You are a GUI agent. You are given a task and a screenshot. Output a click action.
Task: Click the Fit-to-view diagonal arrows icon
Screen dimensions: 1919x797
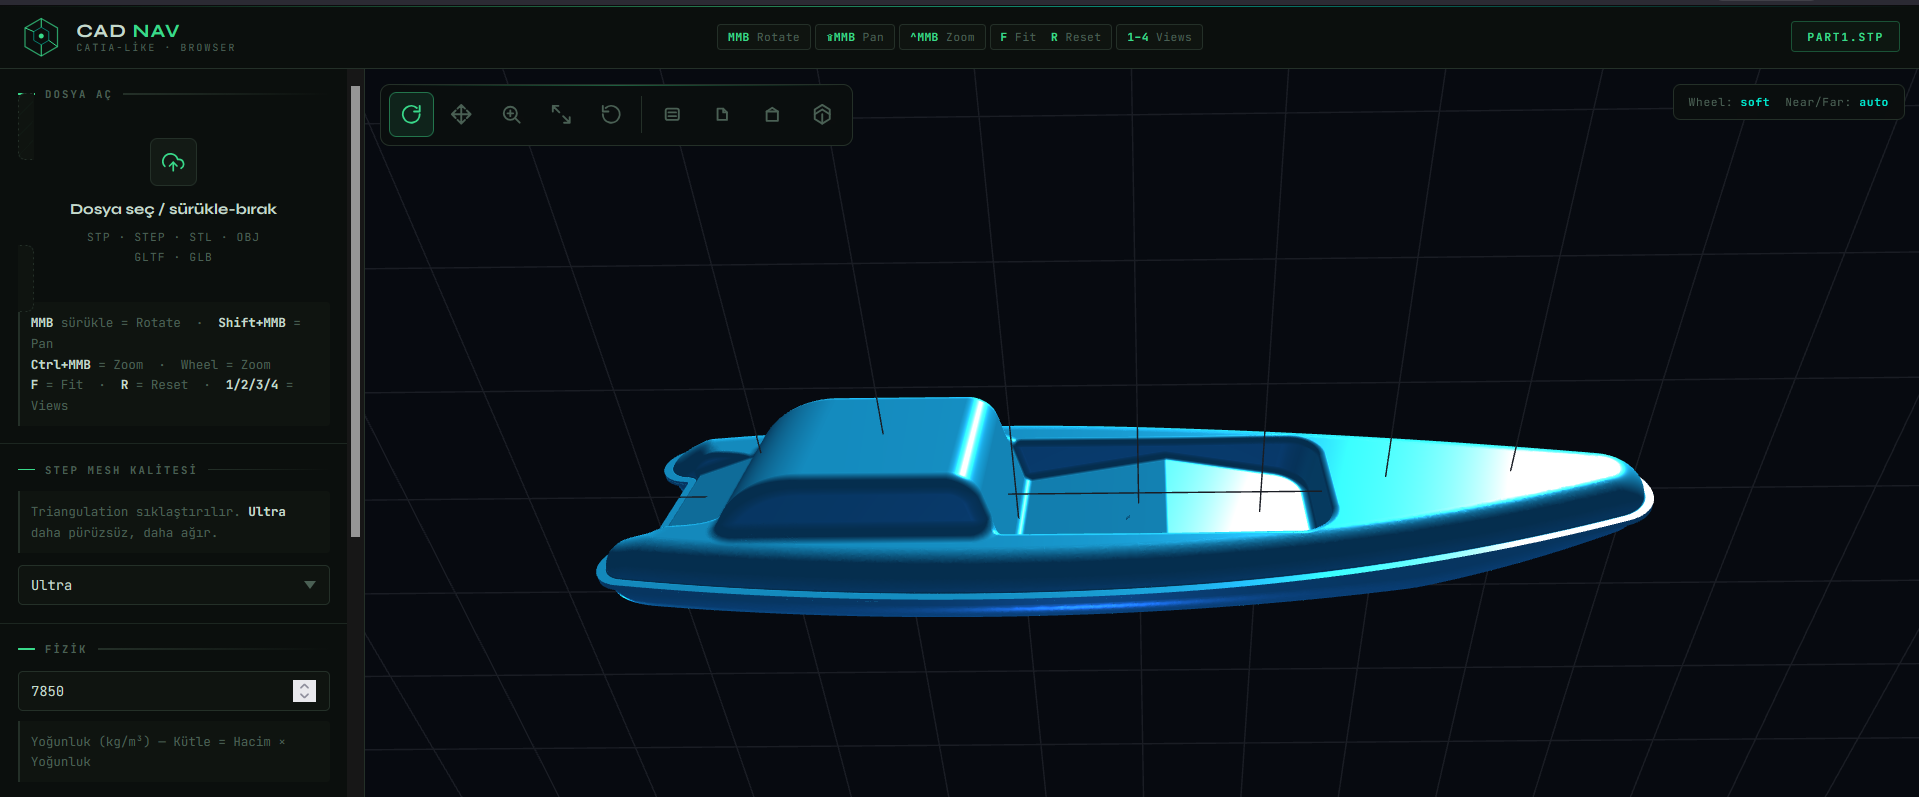pyautogui.click(x=561, y=115)
